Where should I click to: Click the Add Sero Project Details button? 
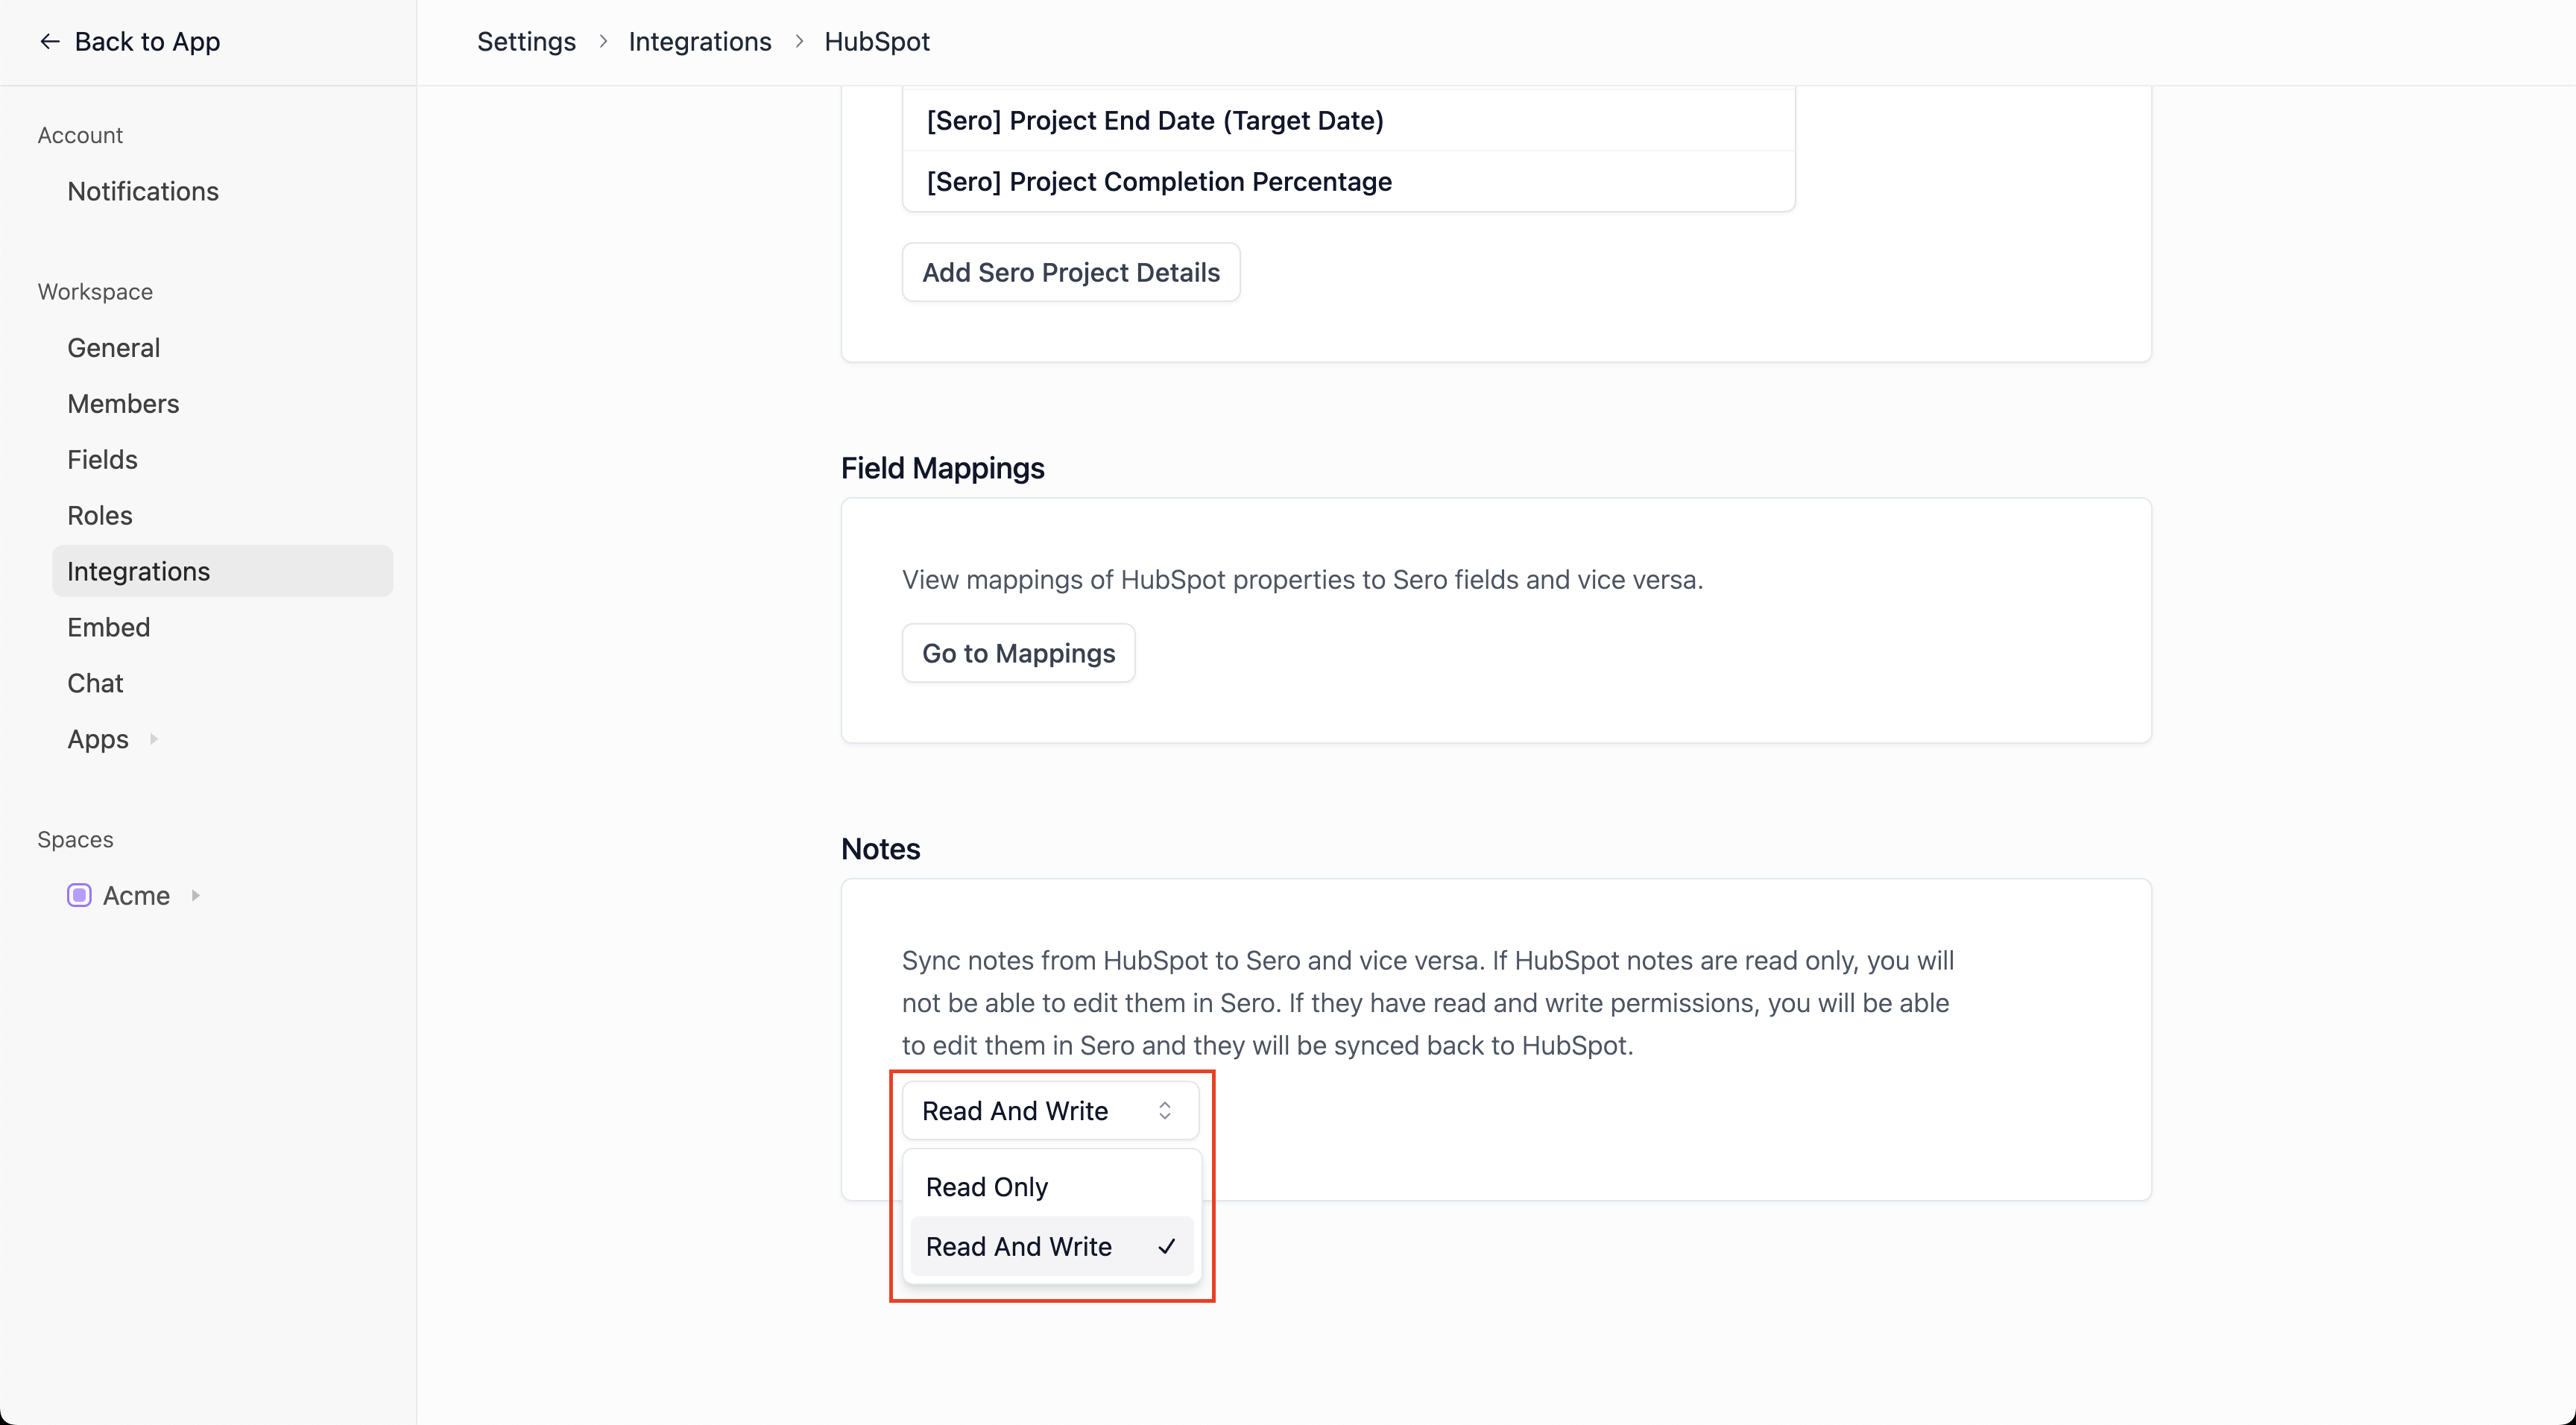point(1070,272)
